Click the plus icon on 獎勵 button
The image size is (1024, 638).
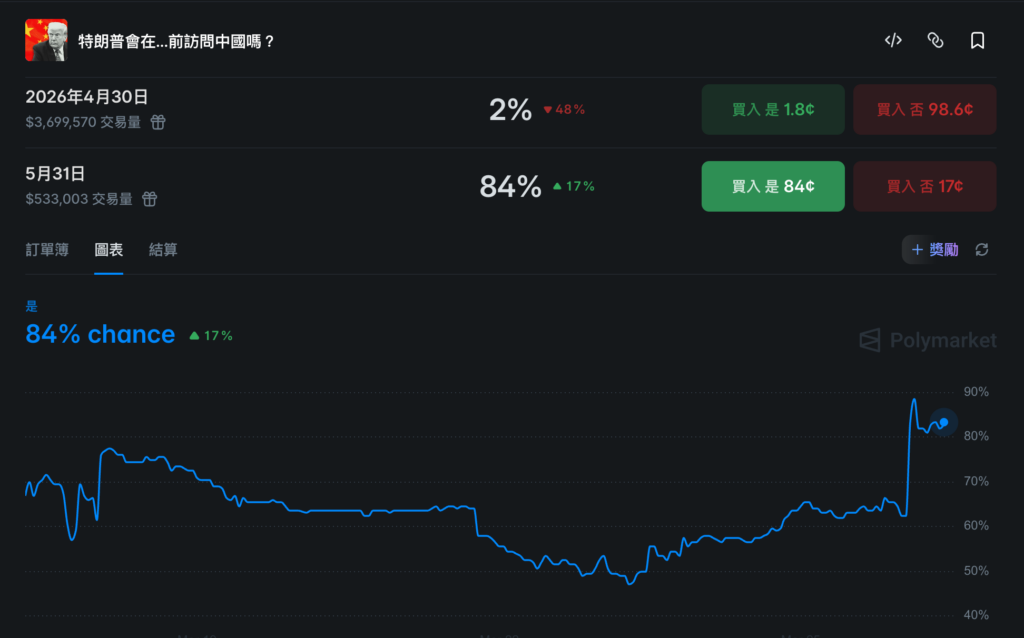click(917, 250)
